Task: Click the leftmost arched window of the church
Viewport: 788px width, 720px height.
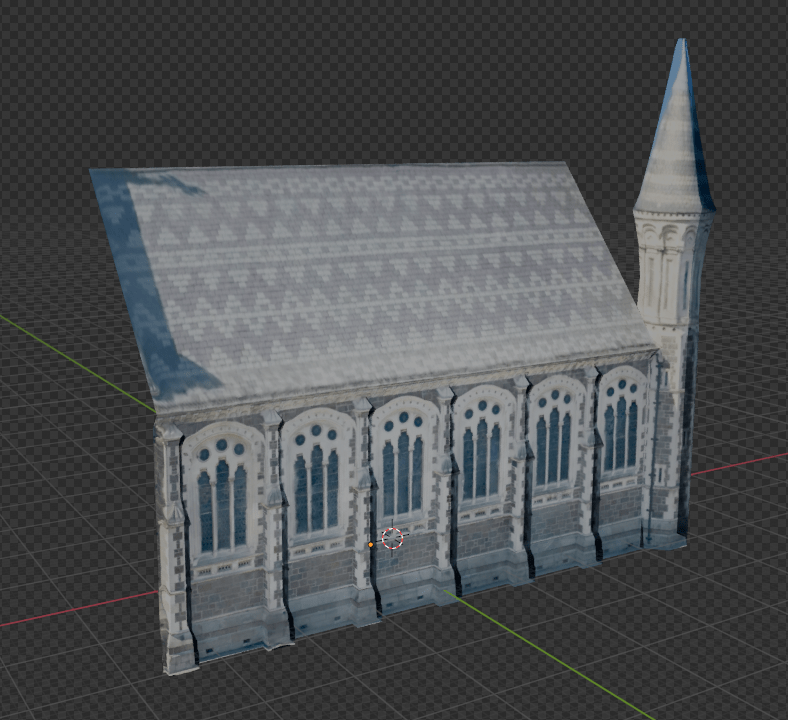Action: (x=222, y=490)
